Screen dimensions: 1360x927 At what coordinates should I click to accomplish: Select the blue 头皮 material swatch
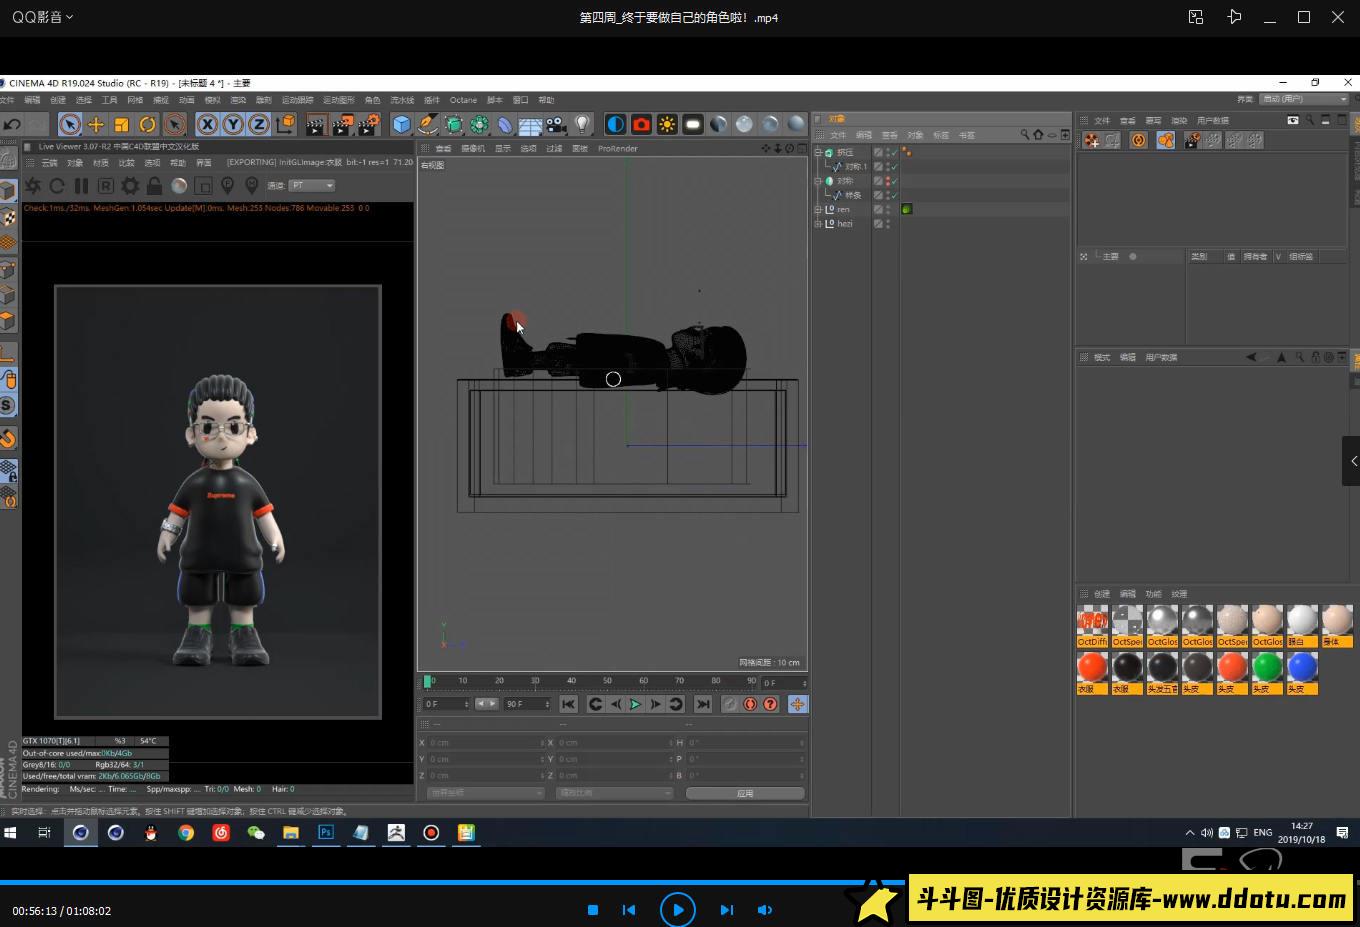pyautogui.click(x=1302, y=673)
